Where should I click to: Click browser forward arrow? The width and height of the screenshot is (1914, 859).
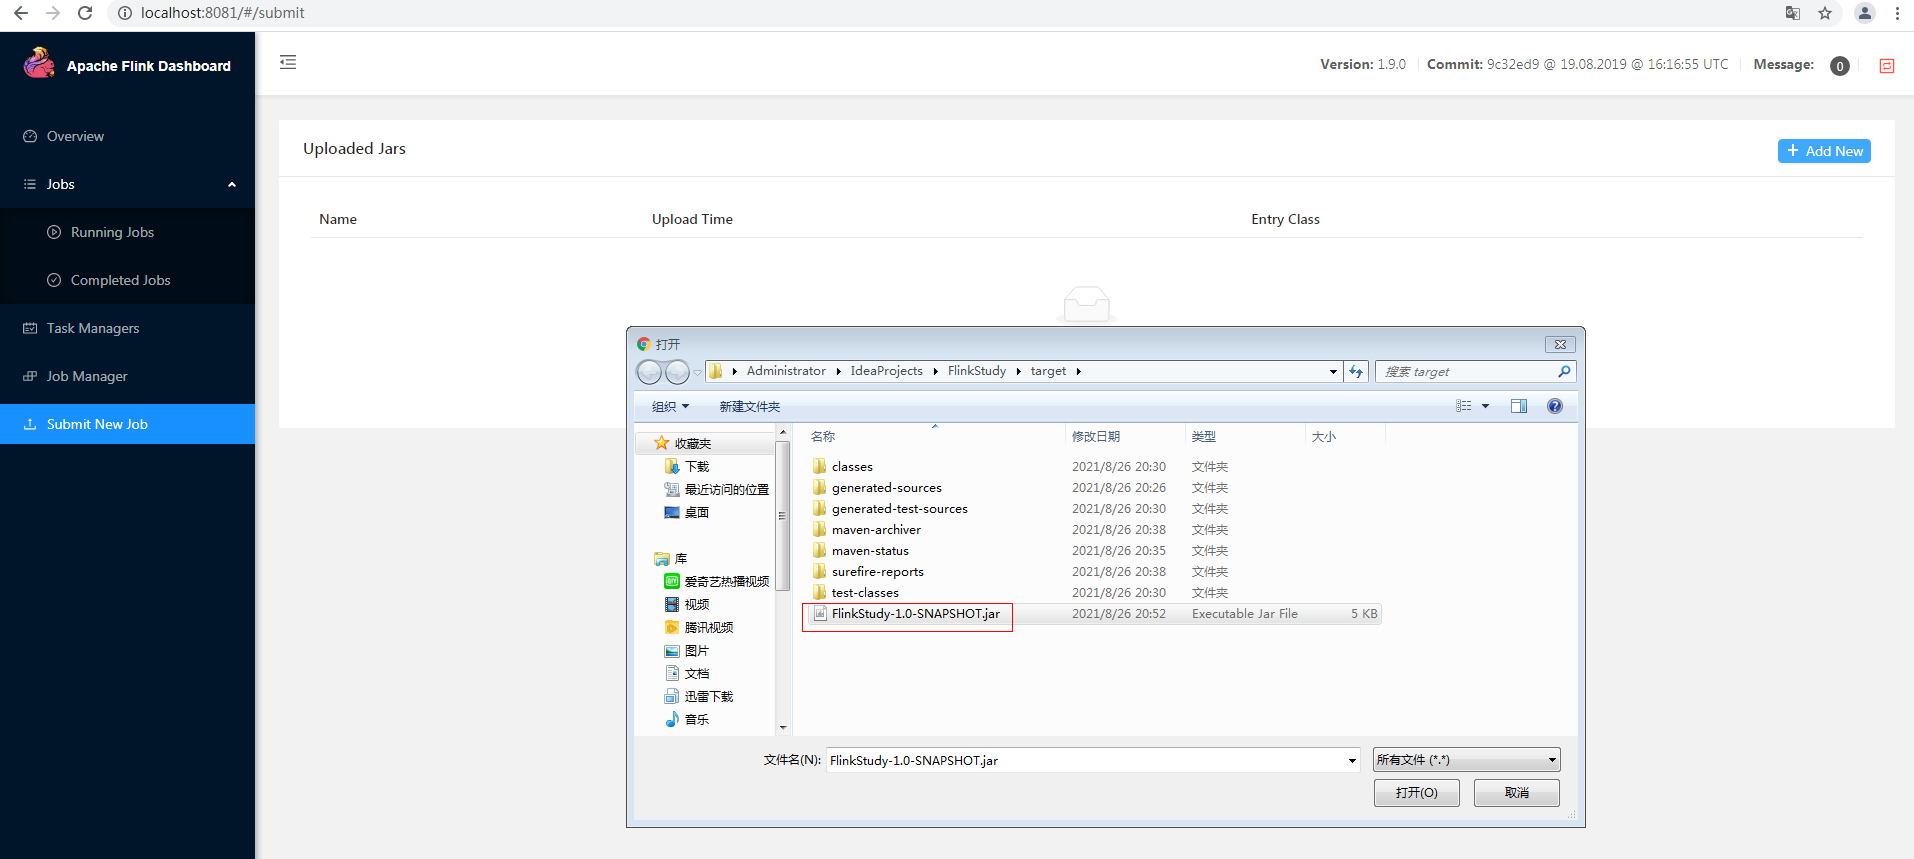tap(53, 13)
